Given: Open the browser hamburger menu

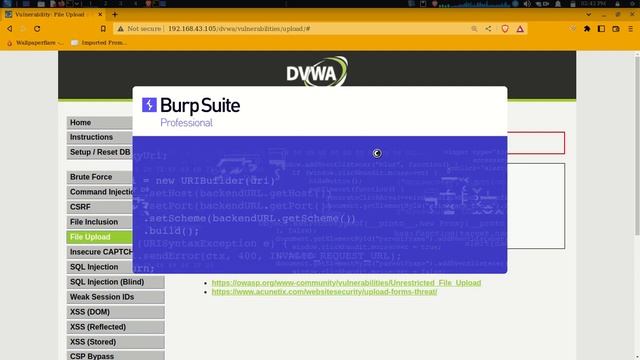Looking at the screenshot, I should pos(631,29).
